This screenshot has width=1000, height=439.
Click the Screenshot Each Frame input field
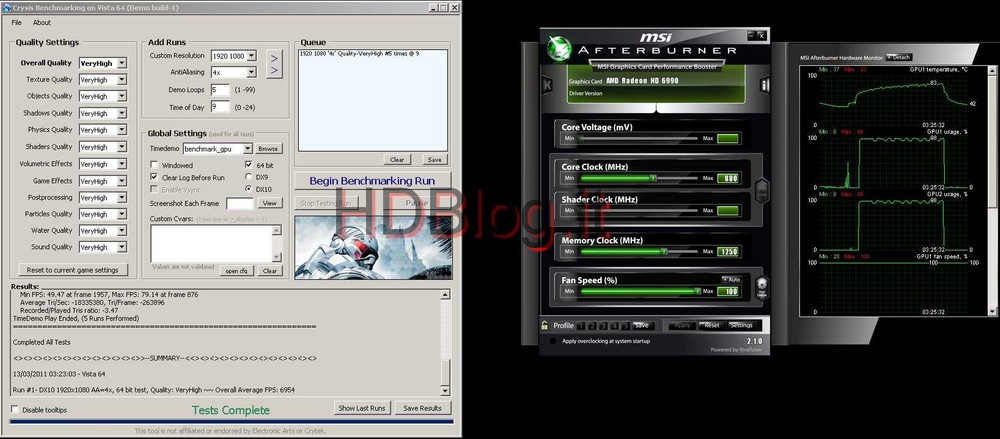[240, 204]
